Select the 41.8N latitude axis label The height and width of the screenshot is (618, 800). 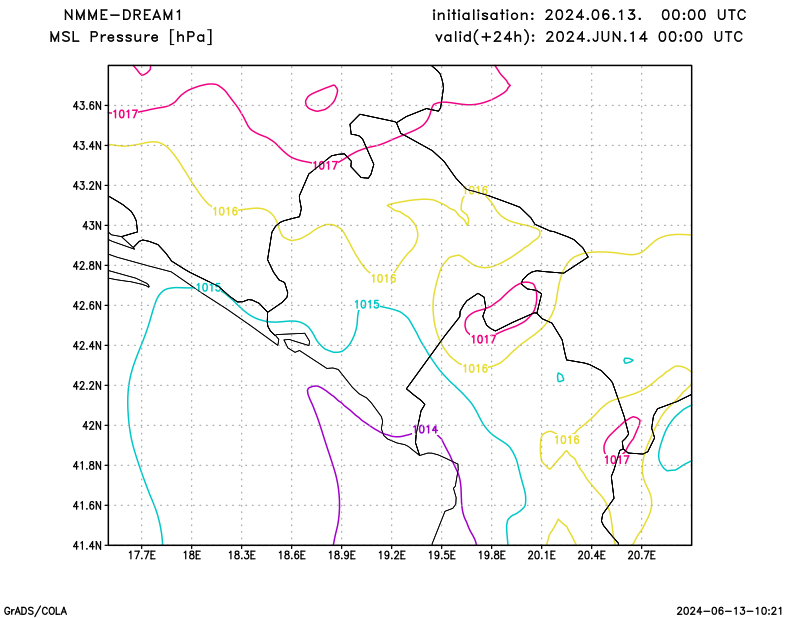click(87, 465)
